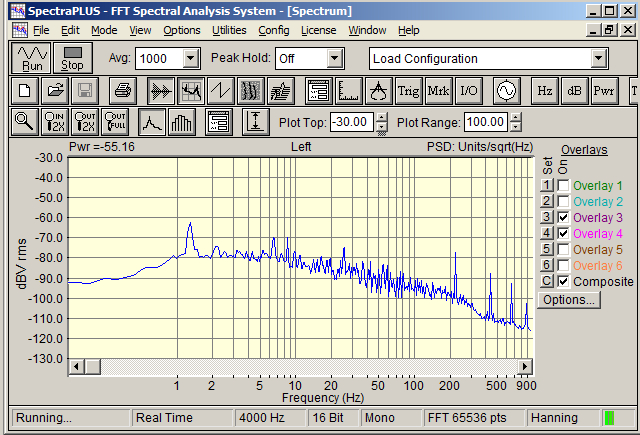This screenshot has height=435, width=640.
Task: Click the vertical autoscale icon
Action: click(x=256, y=122)
